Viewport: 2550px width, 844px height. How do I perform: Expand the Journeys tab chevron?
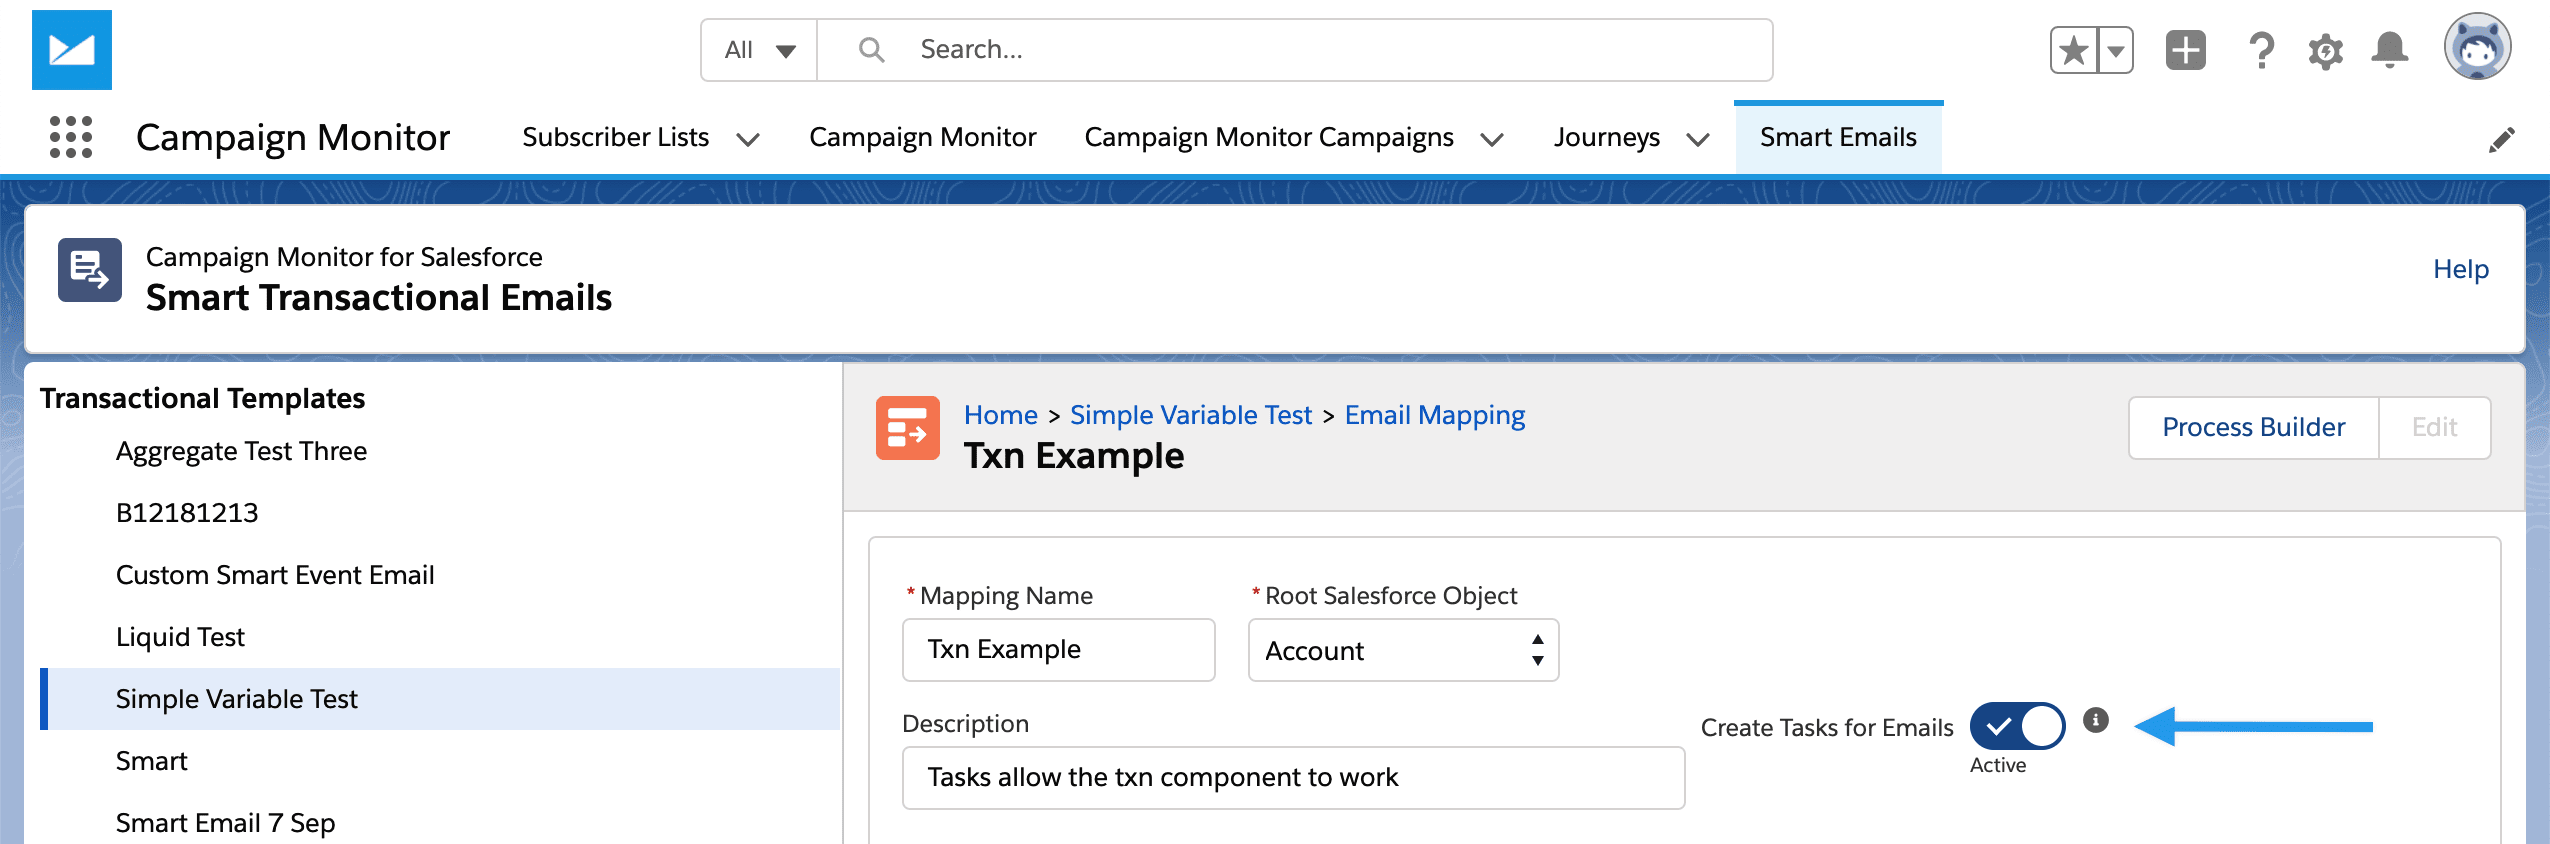(1698, 139)
